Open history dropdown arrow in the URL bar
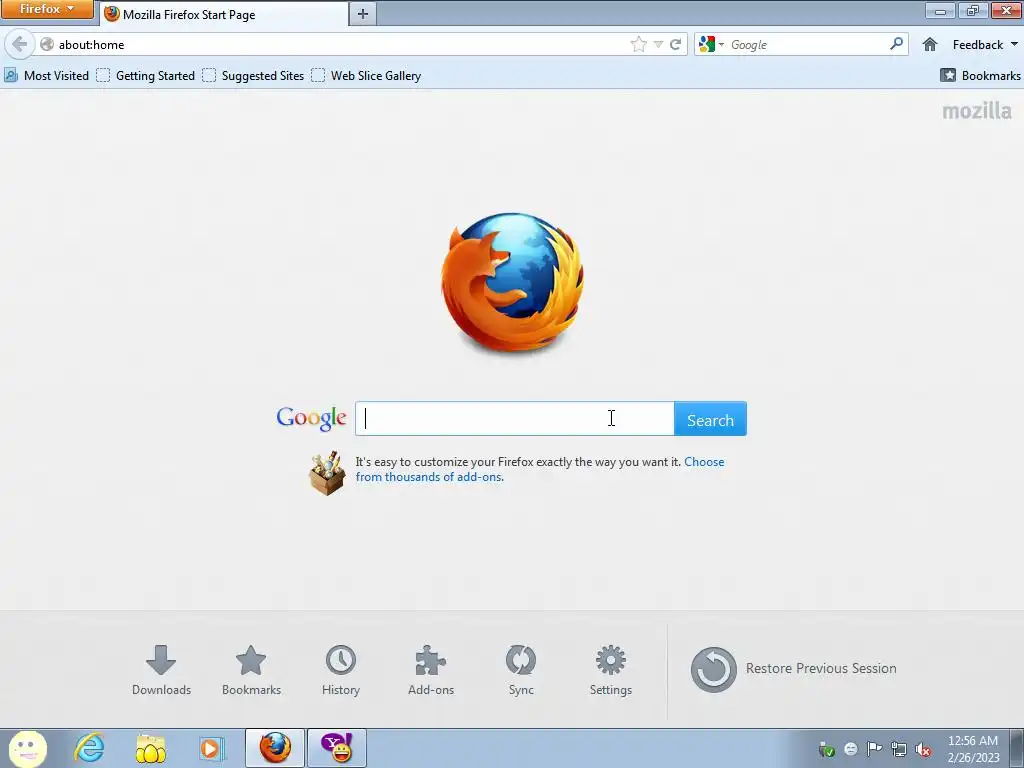 (x=658, y=44)
